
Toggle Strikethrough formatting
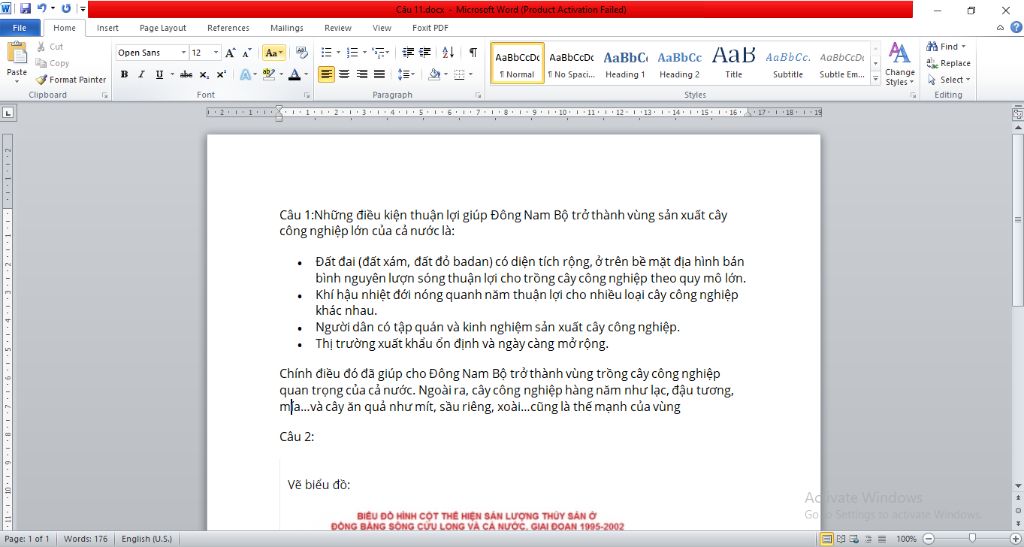click(186, 74)
